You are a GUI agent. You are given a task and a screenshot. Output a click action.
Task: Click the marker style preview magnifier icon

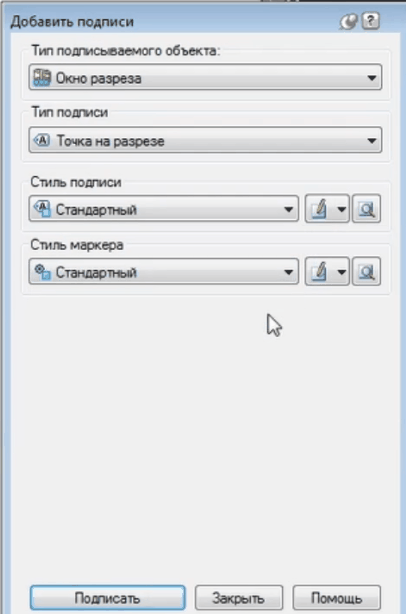(366, 272)
